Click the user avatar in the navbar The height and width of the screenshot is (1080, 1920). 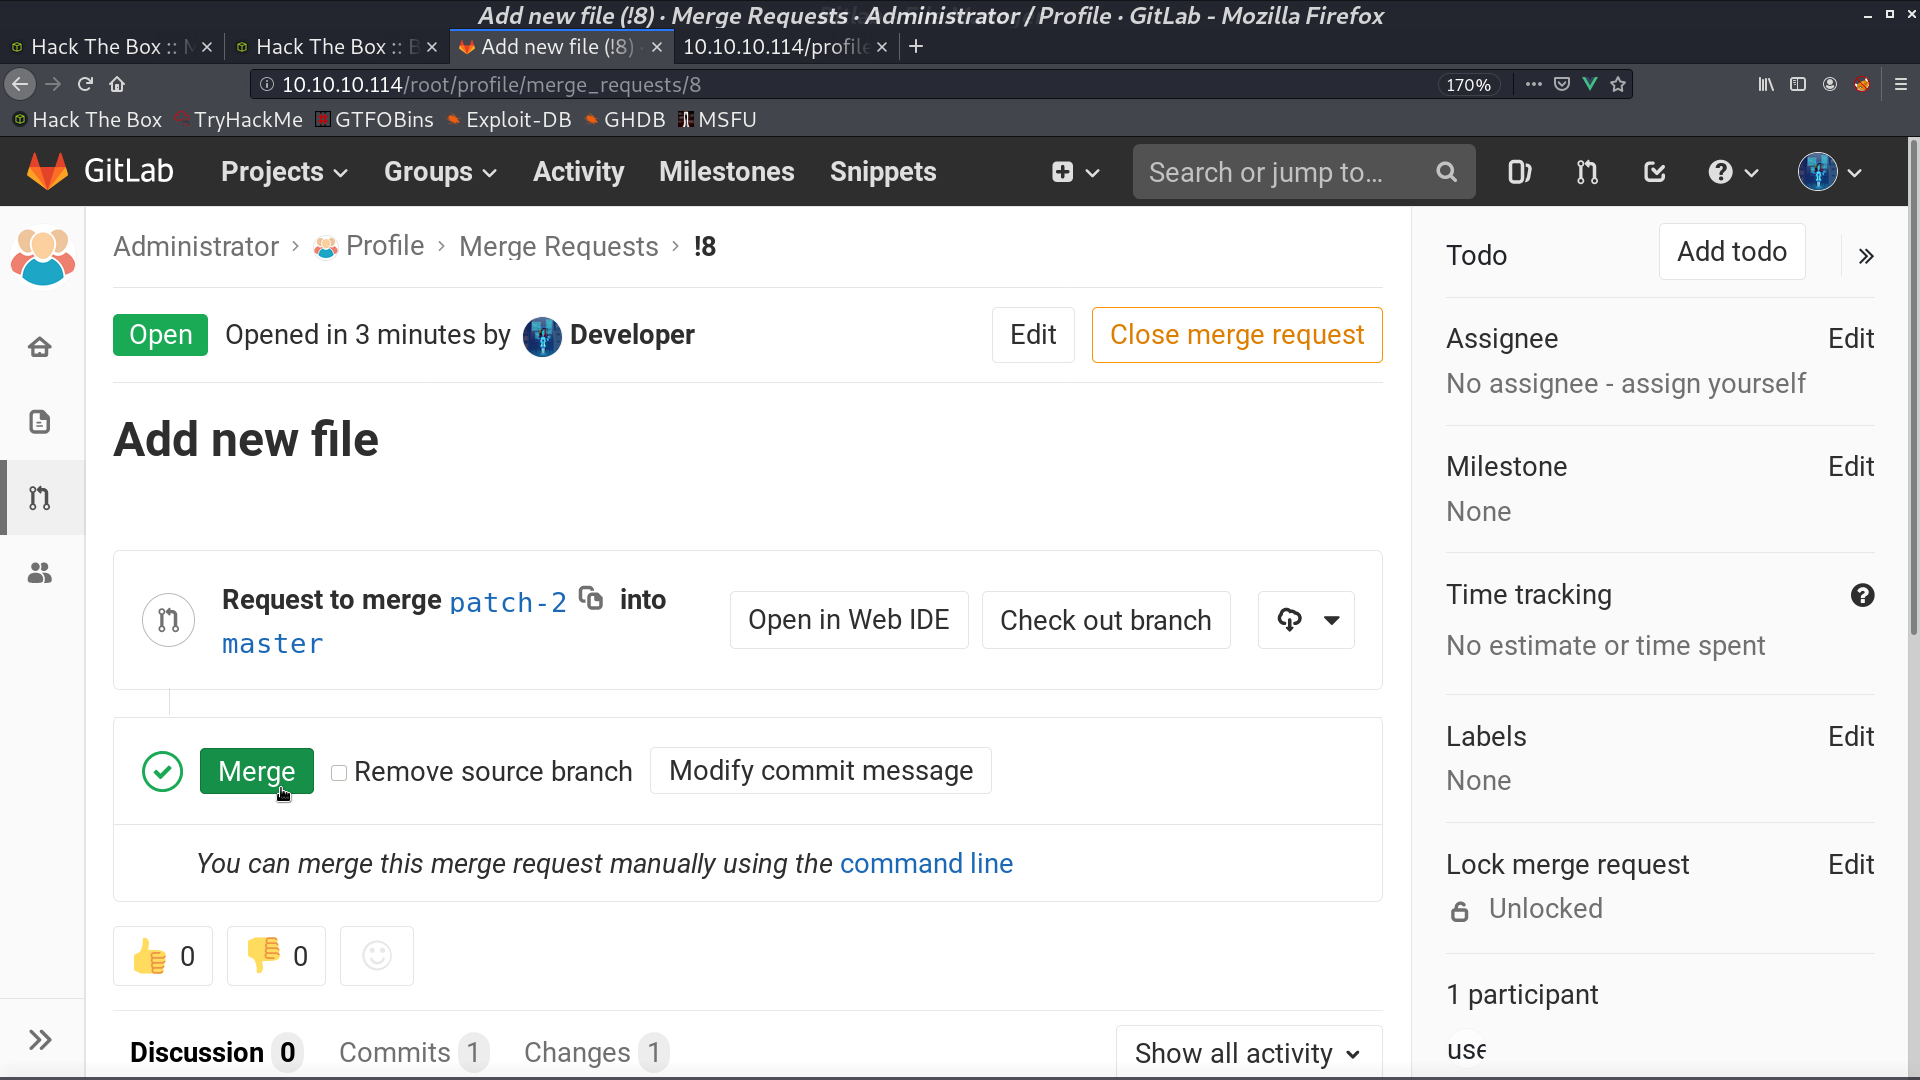(x=1818, y=172)
